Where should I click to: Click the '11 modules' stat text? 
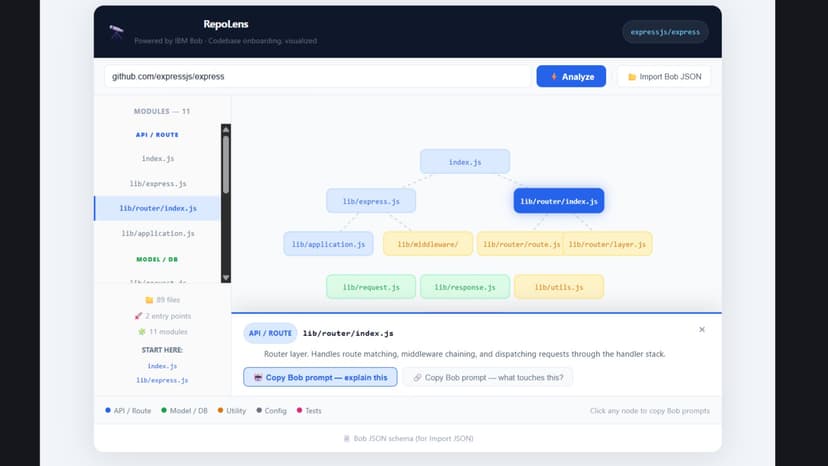(x=168, y=332)
